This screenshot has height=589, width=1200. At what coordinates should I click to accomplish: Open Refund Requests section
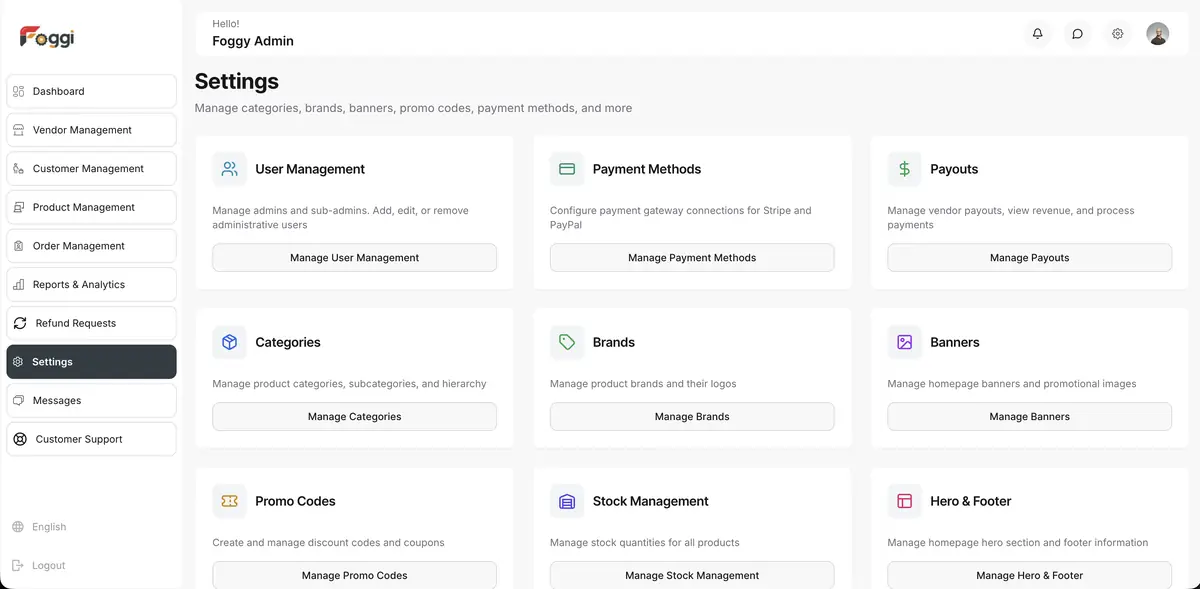(91, 323)
